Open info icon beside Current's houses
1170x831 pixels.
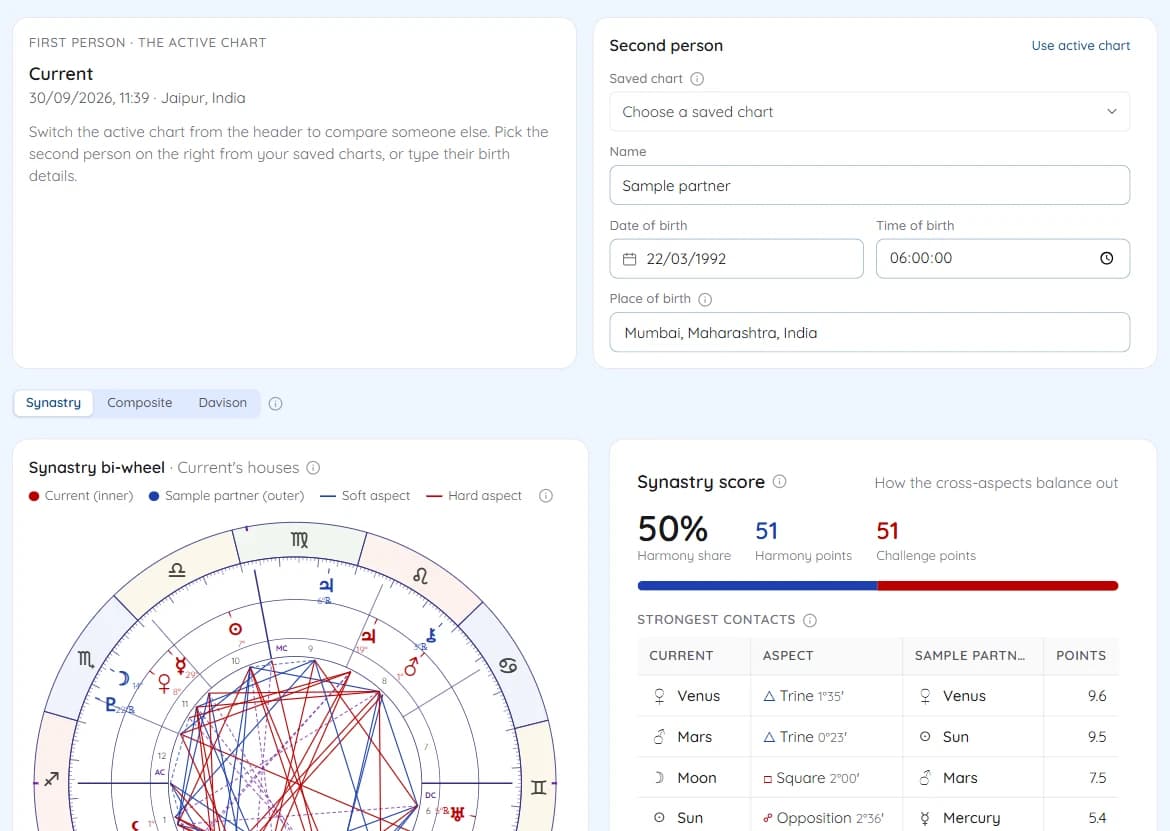click(x=313, y=468)
